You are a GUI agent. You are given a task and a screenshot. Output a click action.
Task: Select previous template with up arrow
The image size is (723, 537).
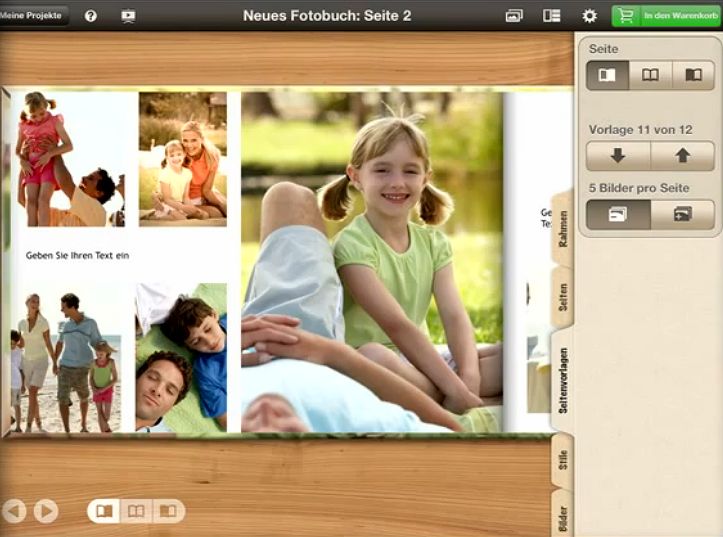point(682,156)
